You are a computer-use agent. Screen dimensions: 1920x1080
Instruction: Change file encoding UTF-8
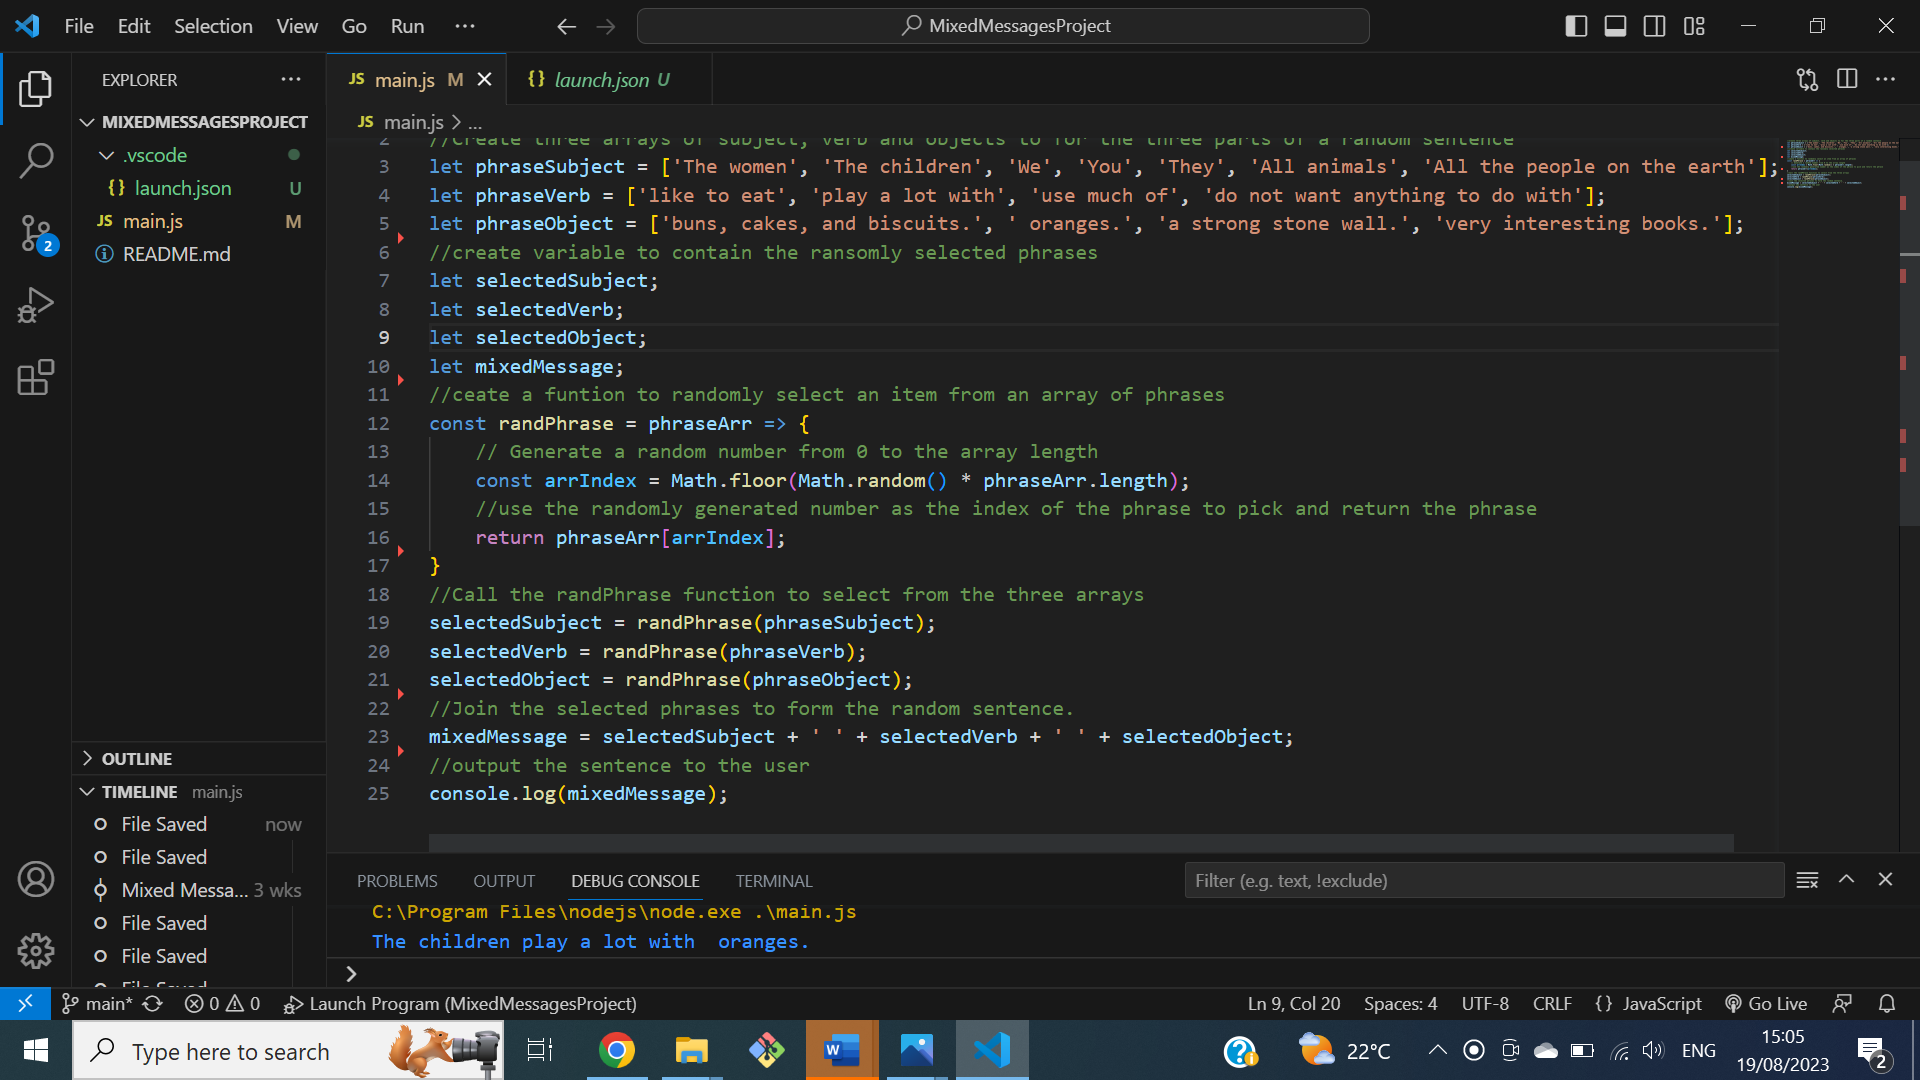(x=1485, y=1003)
